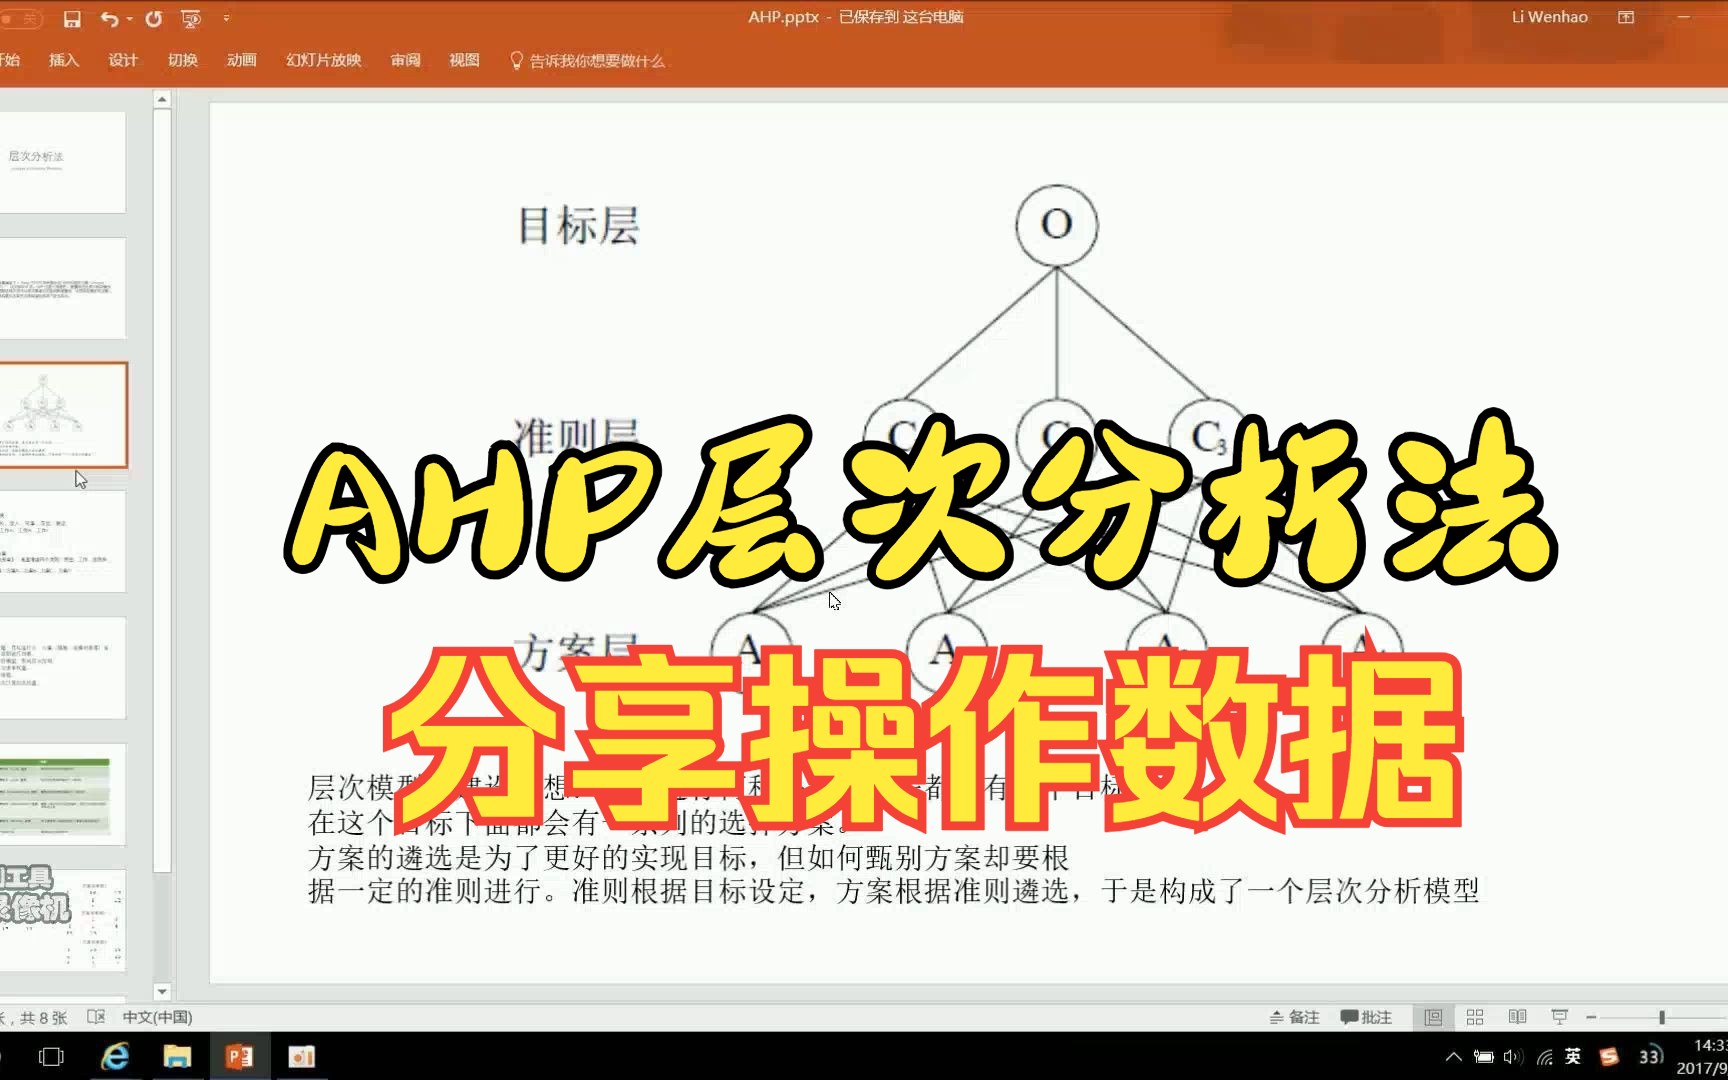The height and width of the screenshot is (1080, 1728).
Task: Redo the last action
Action: click(x=152, y=18)
